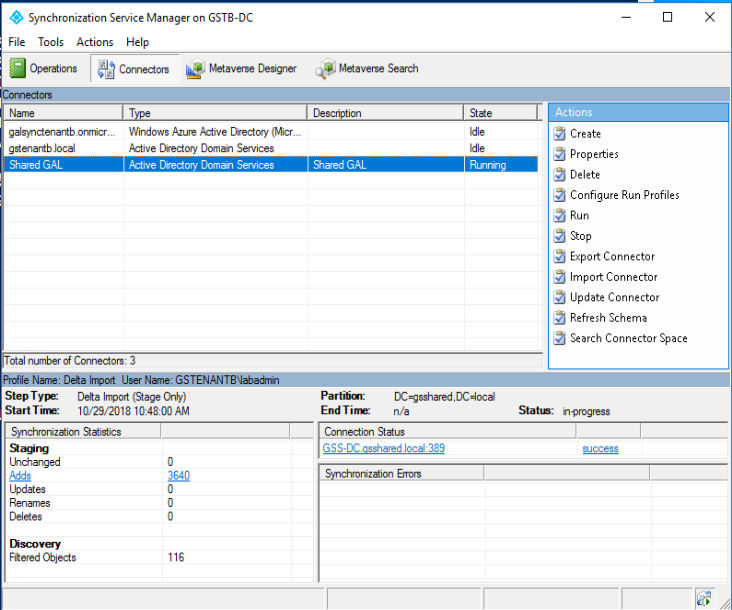Select the galsynctenantb.onmicrosoft connector row
Screen dimensions: 732x610
pyautogui.click(x=62, y=132)
